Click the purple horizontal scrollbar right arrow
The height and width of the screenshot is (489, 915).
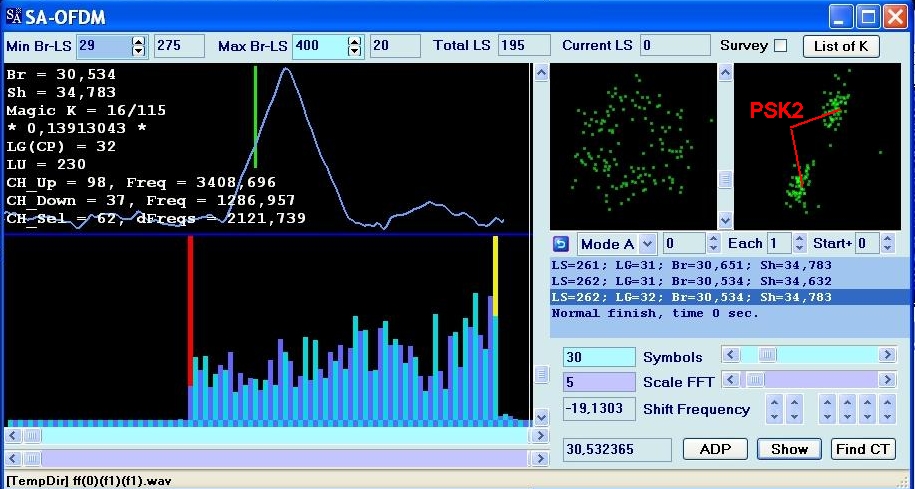point(541,457)
